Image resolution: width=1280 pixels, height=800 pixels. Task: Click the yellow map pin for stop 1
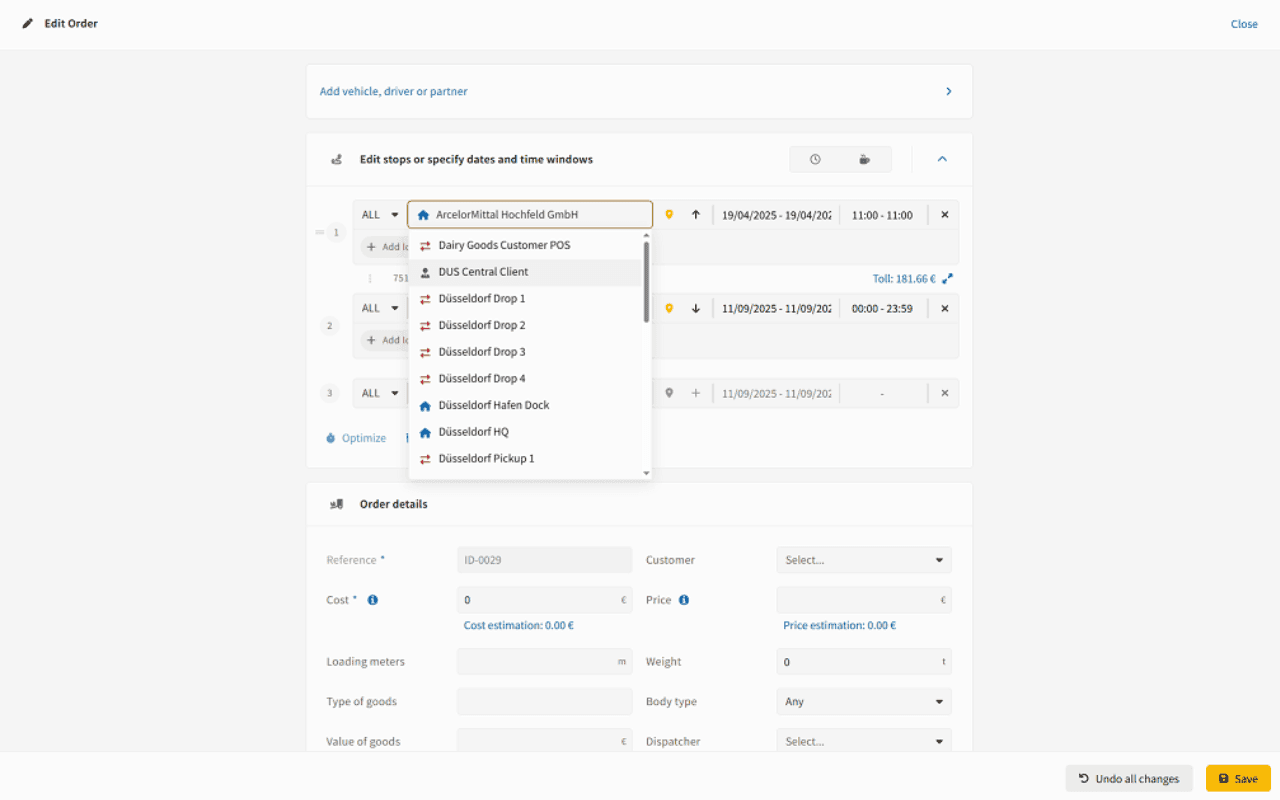click(x=669, y=215)
